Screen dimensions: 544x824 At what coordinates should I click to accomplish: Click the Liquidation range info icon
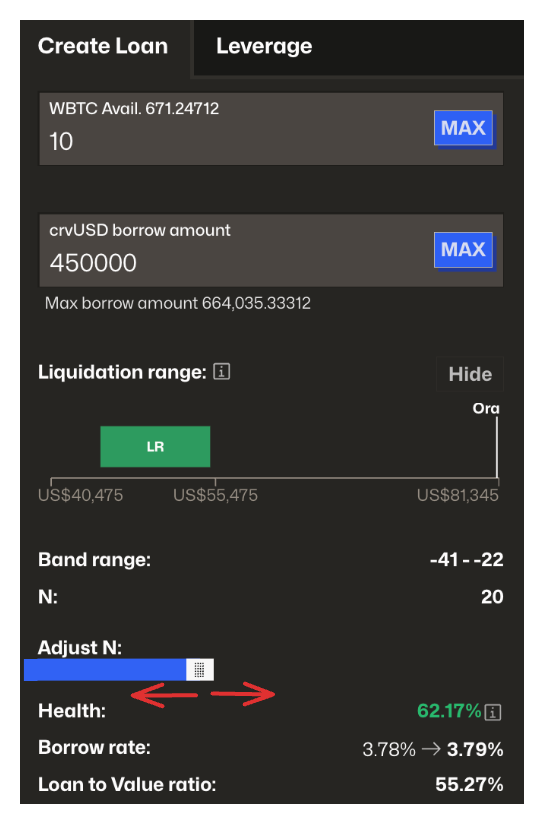coord(221,372)
